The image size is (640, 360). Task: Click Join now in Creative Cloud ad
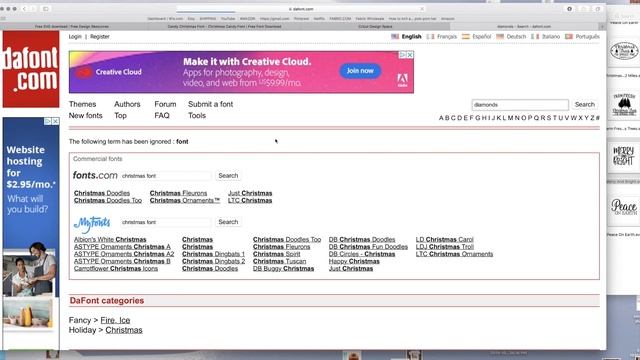pyautogui.click(x=360, y=71)
